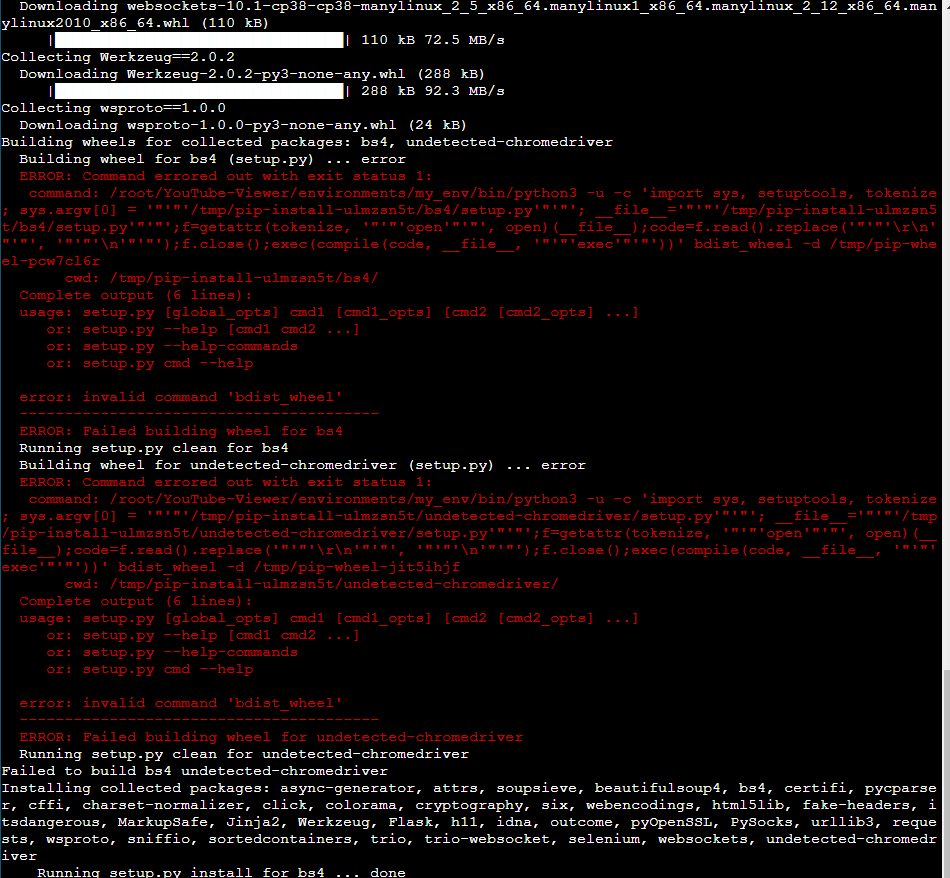The image size is (950, 878).
Task: Click 'cwd: /tmp/pip-install-ulmzsn5t/bs4/' line
Action: (x=222, y=278)
